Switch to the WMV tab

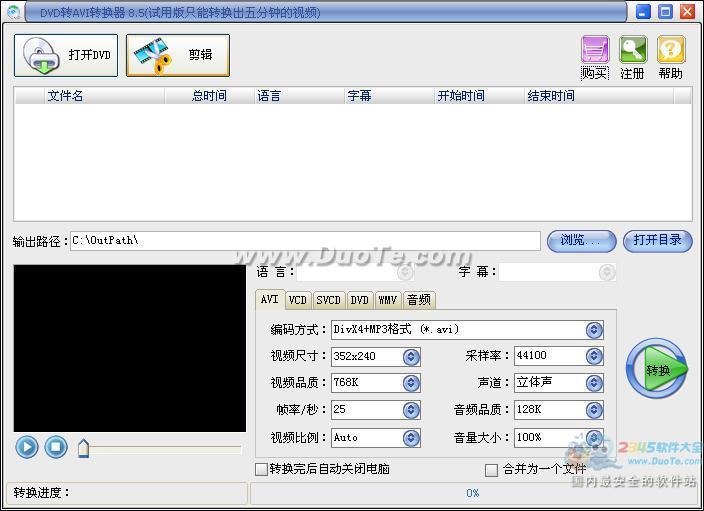coord(387,300)
